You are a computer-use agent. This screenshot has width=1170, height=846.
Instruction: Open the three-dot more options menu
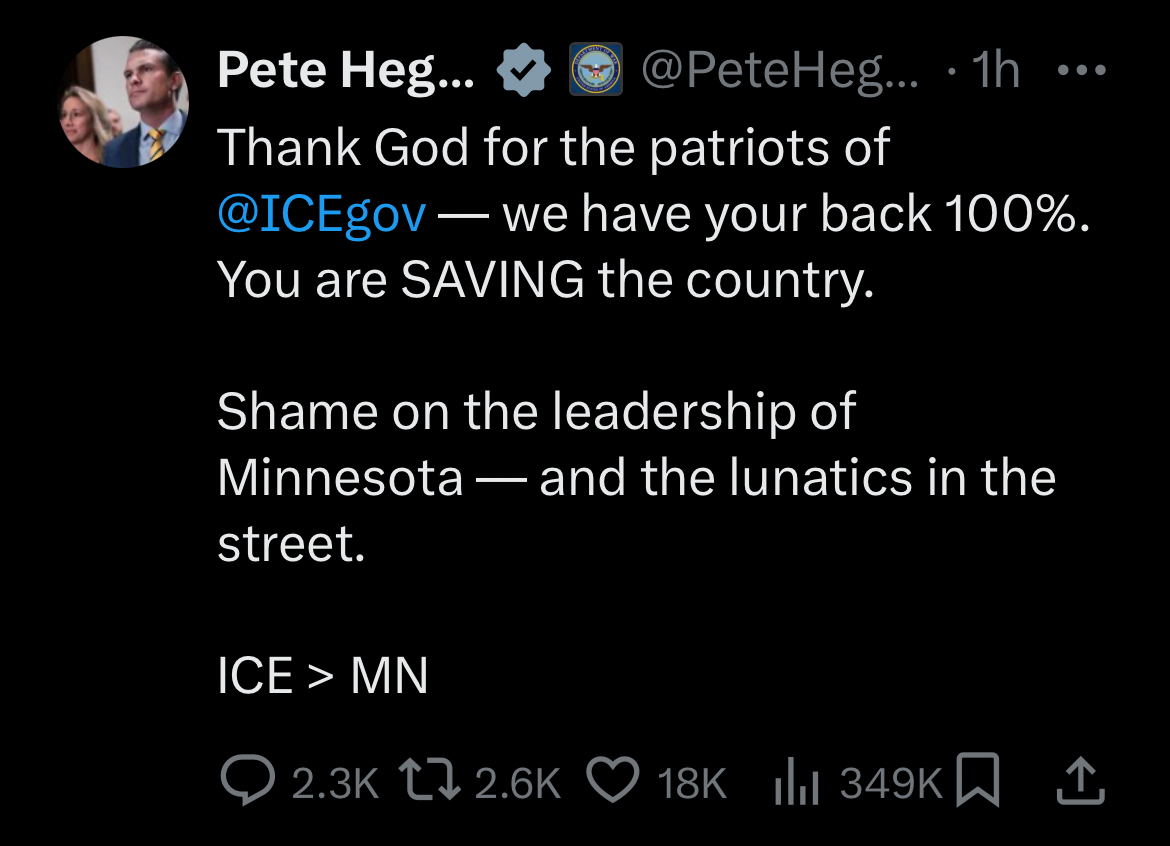coord(1082,69)
